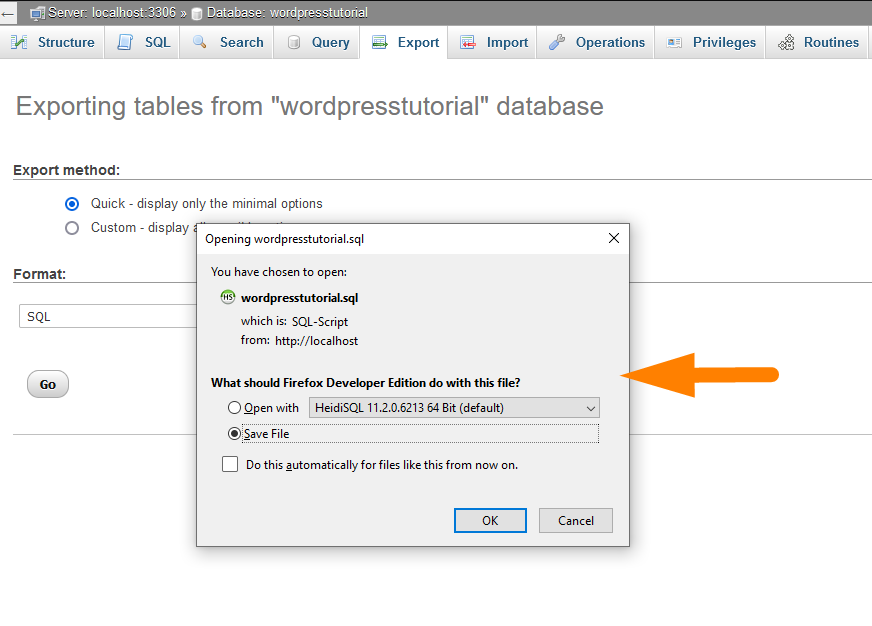Click the Privileges card icon
872x626 pixels.
[x=674, y=42]
